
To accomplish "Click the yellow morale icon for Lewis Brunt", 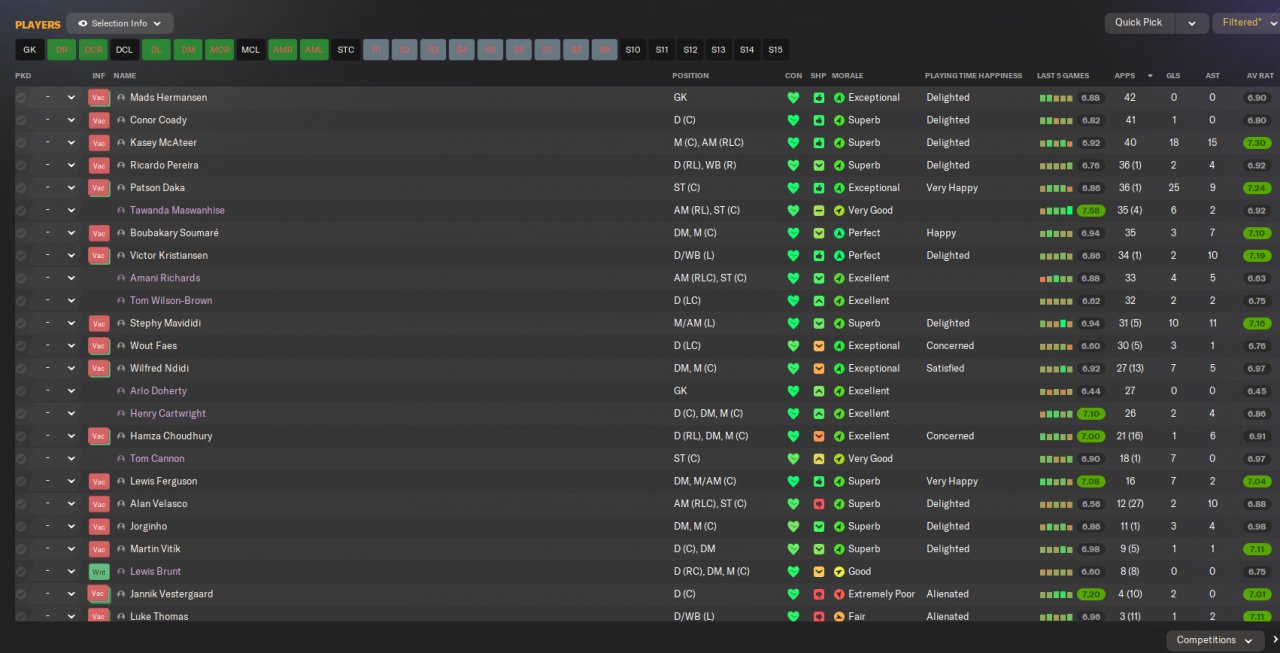I will (x=839, y=572).
